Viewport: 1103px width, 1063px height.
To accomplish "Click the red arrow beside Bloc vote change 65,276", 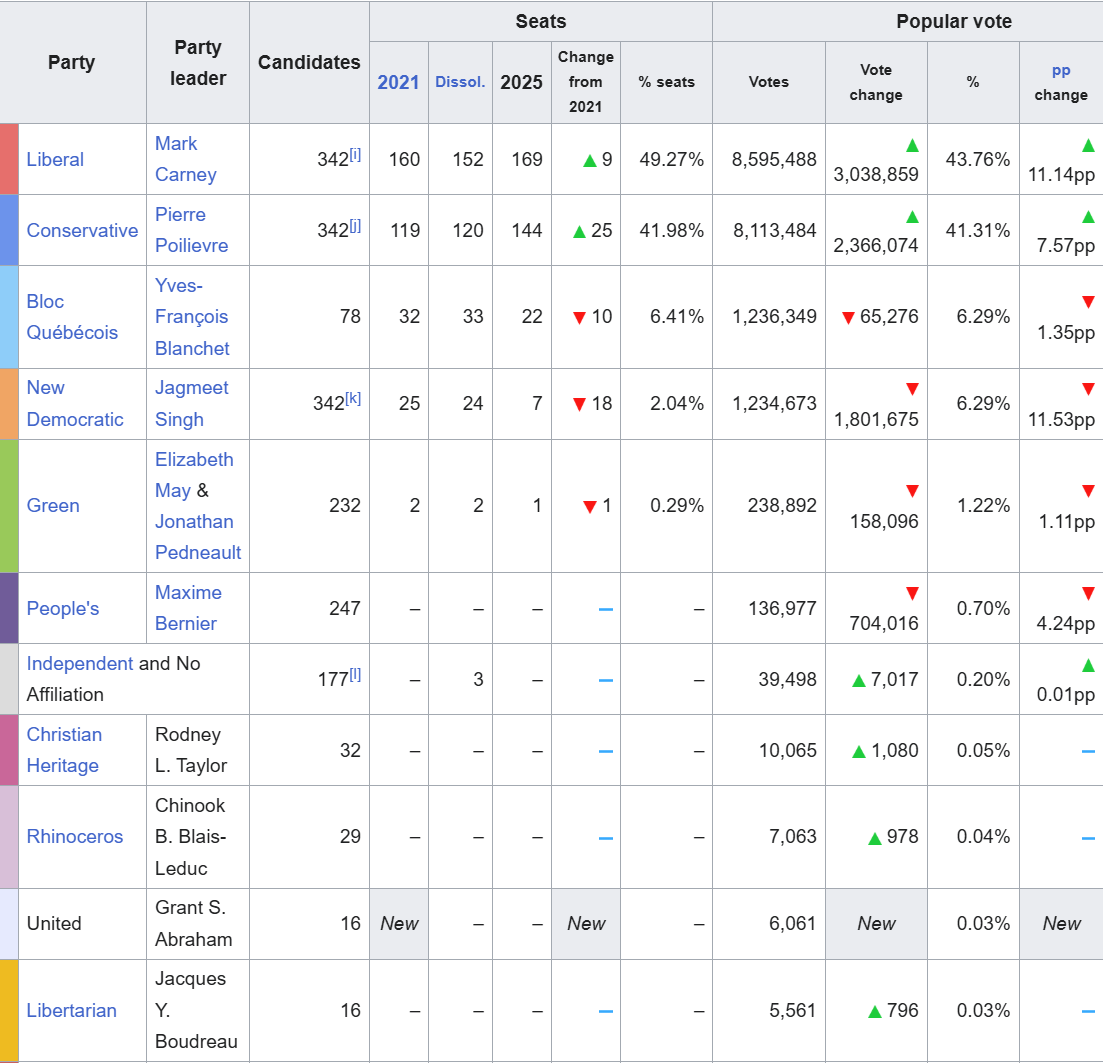I will (848, 318).
